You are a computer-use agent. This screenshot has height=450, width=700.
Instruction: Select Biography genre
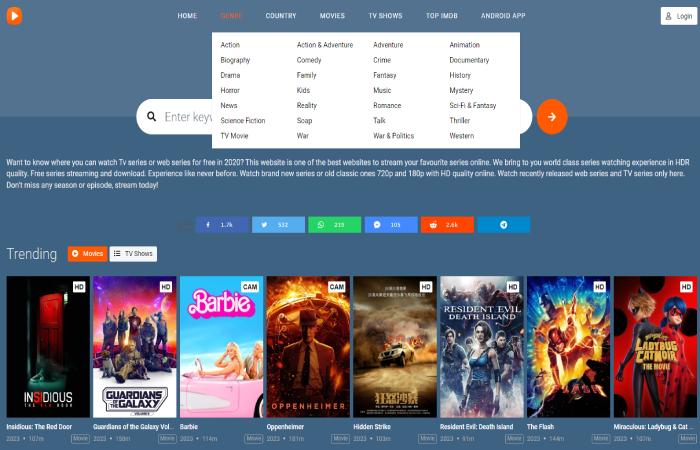point(235,60)
